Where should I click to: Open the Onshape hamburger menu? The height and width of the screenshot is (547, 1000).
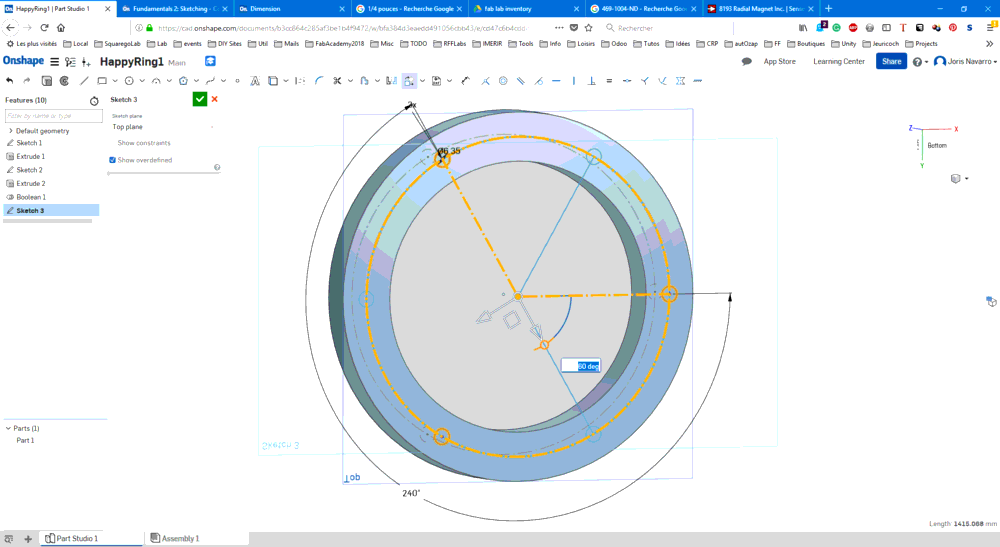pos(55,62)
